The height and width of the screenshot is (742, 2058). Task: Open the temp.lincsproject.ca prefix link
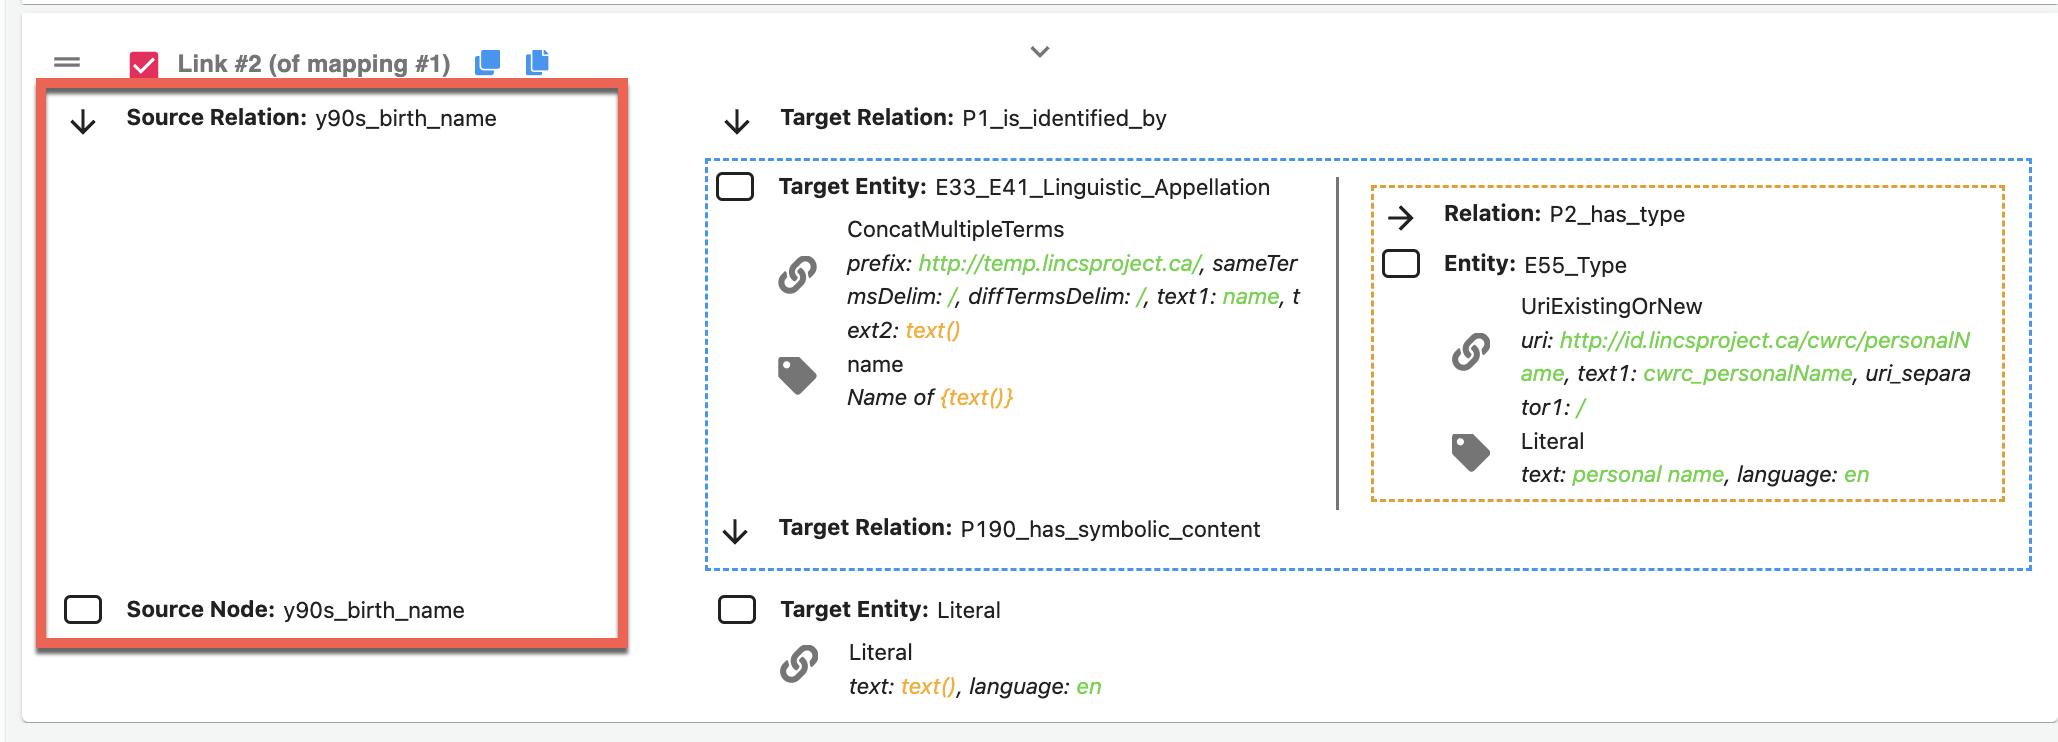coord(1058,263)
